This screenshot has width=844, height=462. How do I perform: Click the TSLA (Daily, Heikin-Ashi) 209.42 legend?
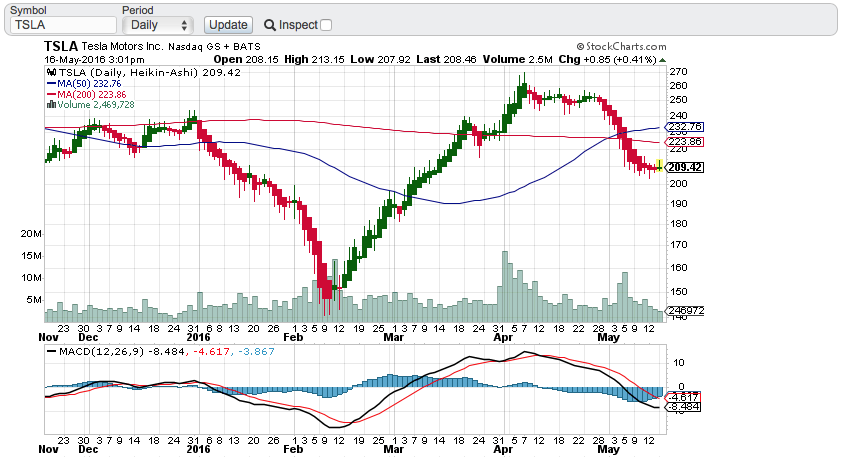pos(150,73)
